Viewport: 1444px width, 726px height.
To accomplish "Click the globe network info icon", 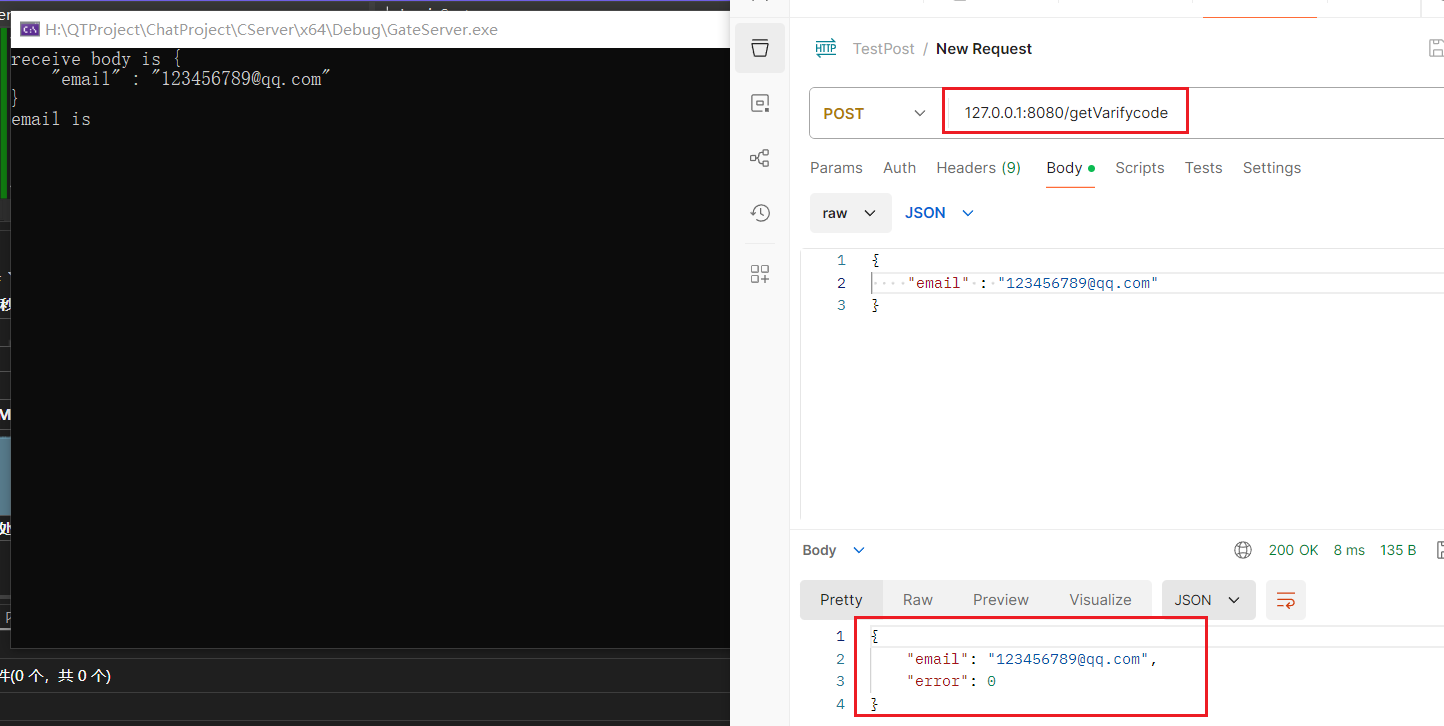I will point(1243,550).
